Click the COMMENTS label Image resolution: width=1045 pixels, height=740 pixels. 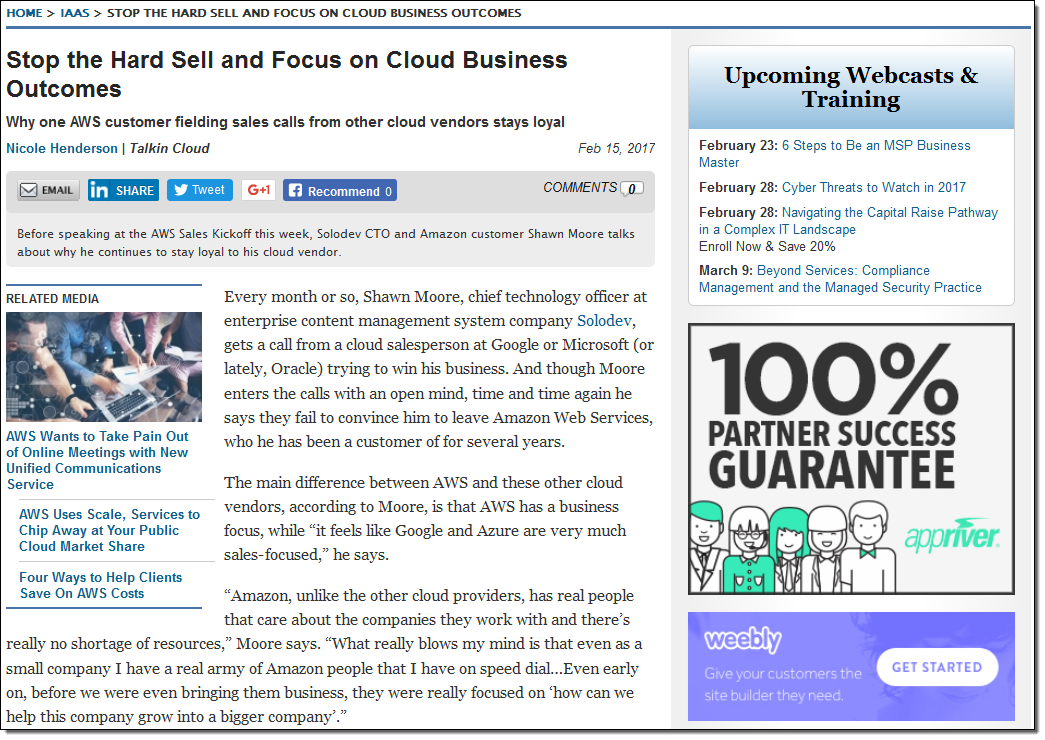[580, 187]
